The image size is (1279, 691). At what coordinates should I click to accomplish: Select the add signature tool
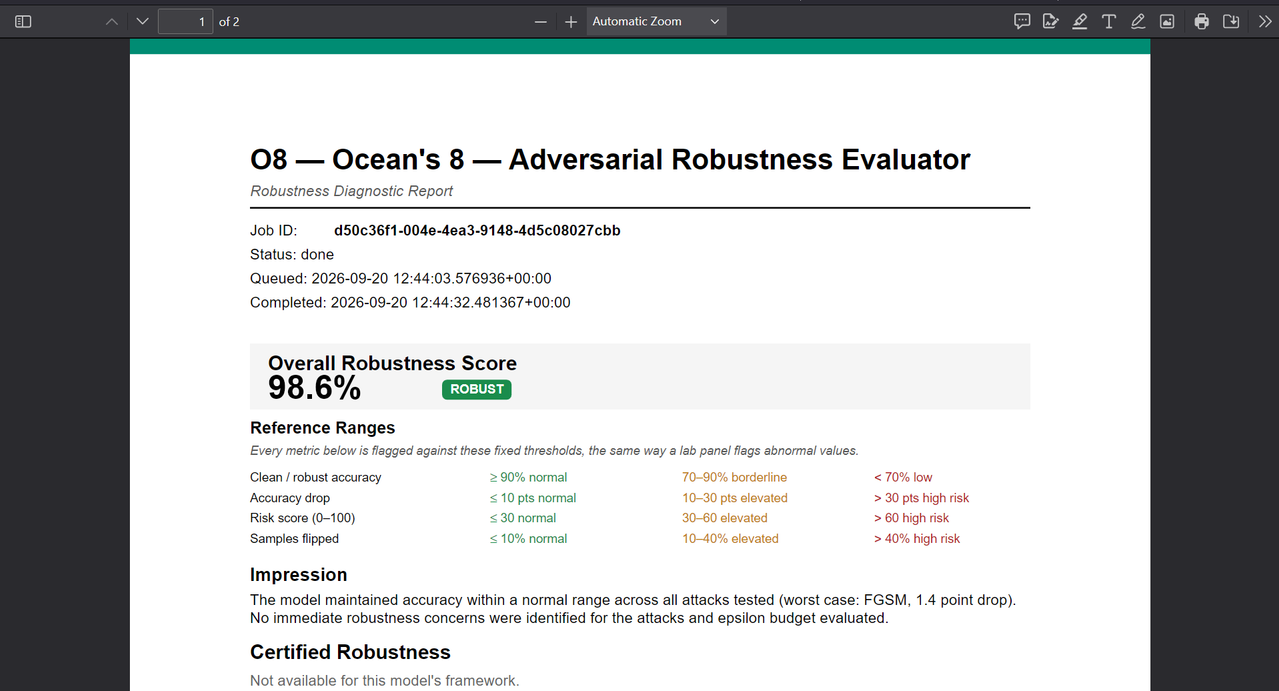pos(1051,21)
